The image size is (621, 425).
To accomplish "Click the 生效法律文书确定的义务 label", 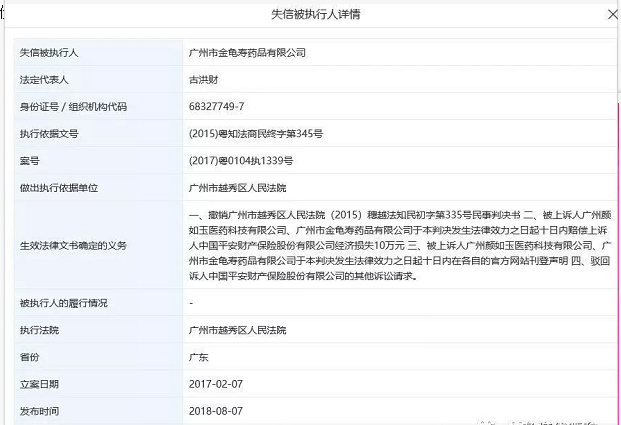I will click(x=74, y=244).
